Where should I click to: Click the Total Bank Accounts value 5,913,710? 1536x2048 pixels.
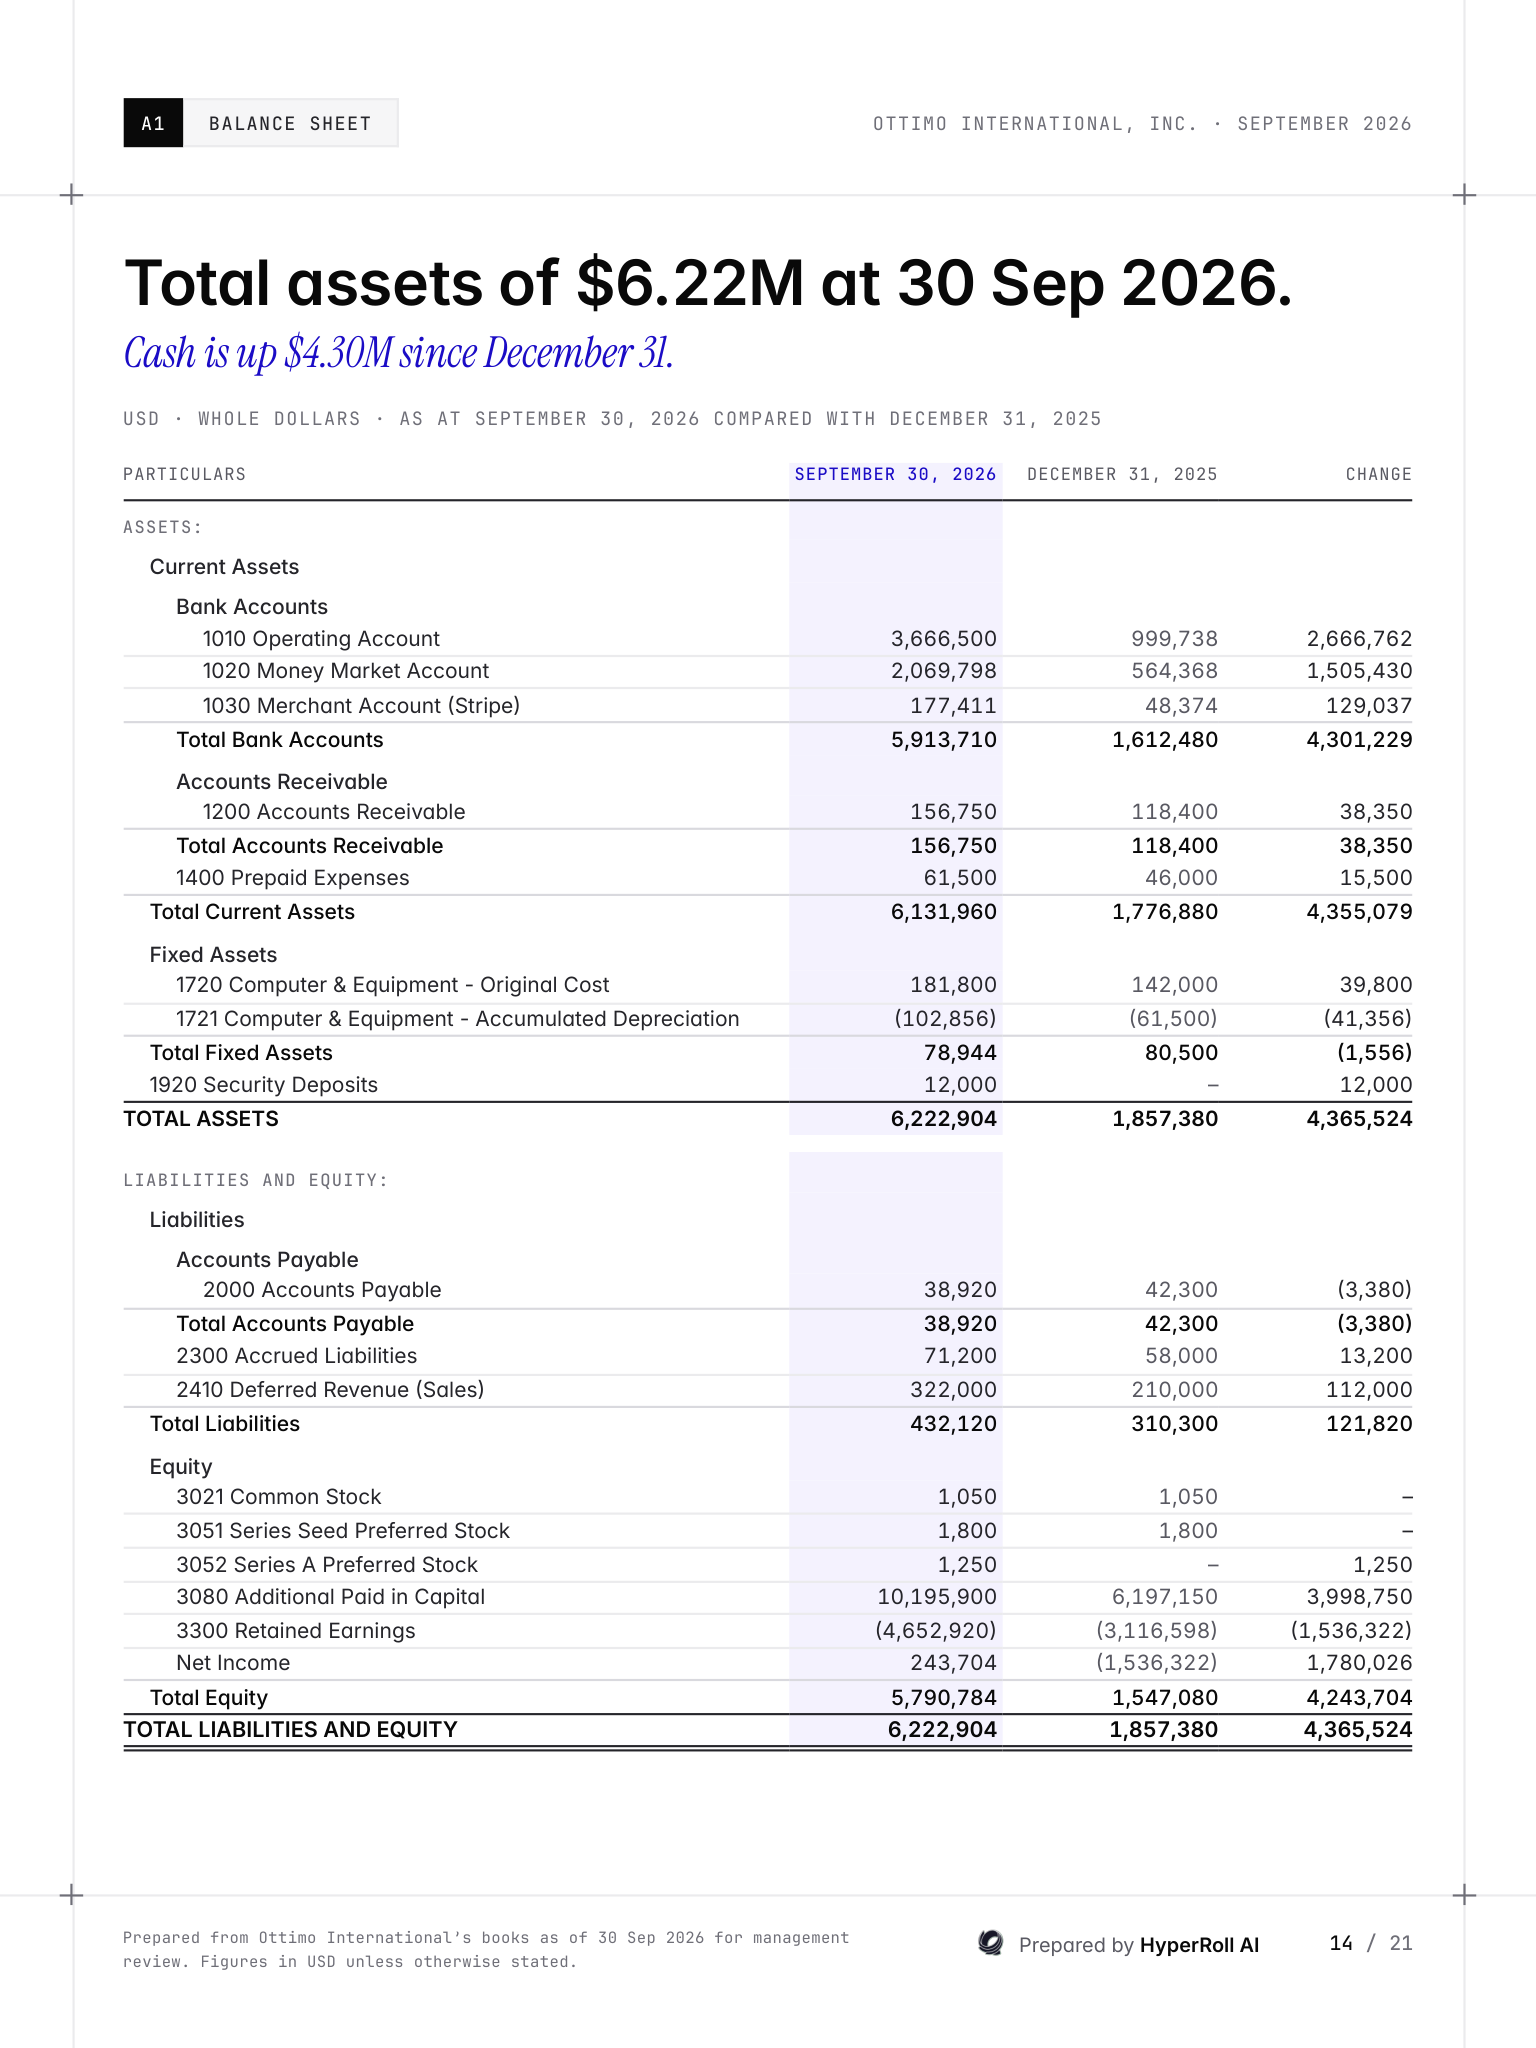coord(943,740)
